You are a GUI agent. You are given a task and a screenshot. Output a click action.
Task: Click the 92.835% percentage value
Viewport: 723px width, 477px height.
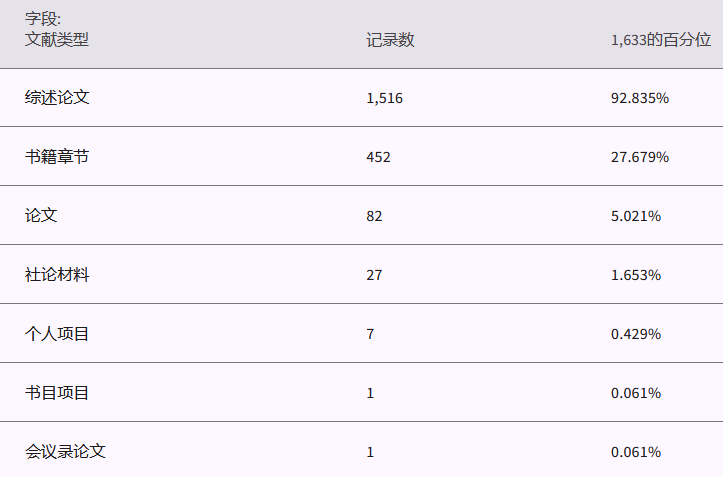click(x=640, y=98)
